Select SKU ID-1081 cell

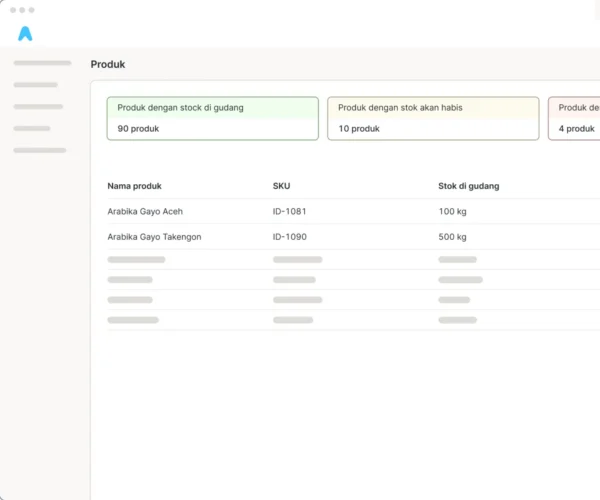(x=289, y=211)
